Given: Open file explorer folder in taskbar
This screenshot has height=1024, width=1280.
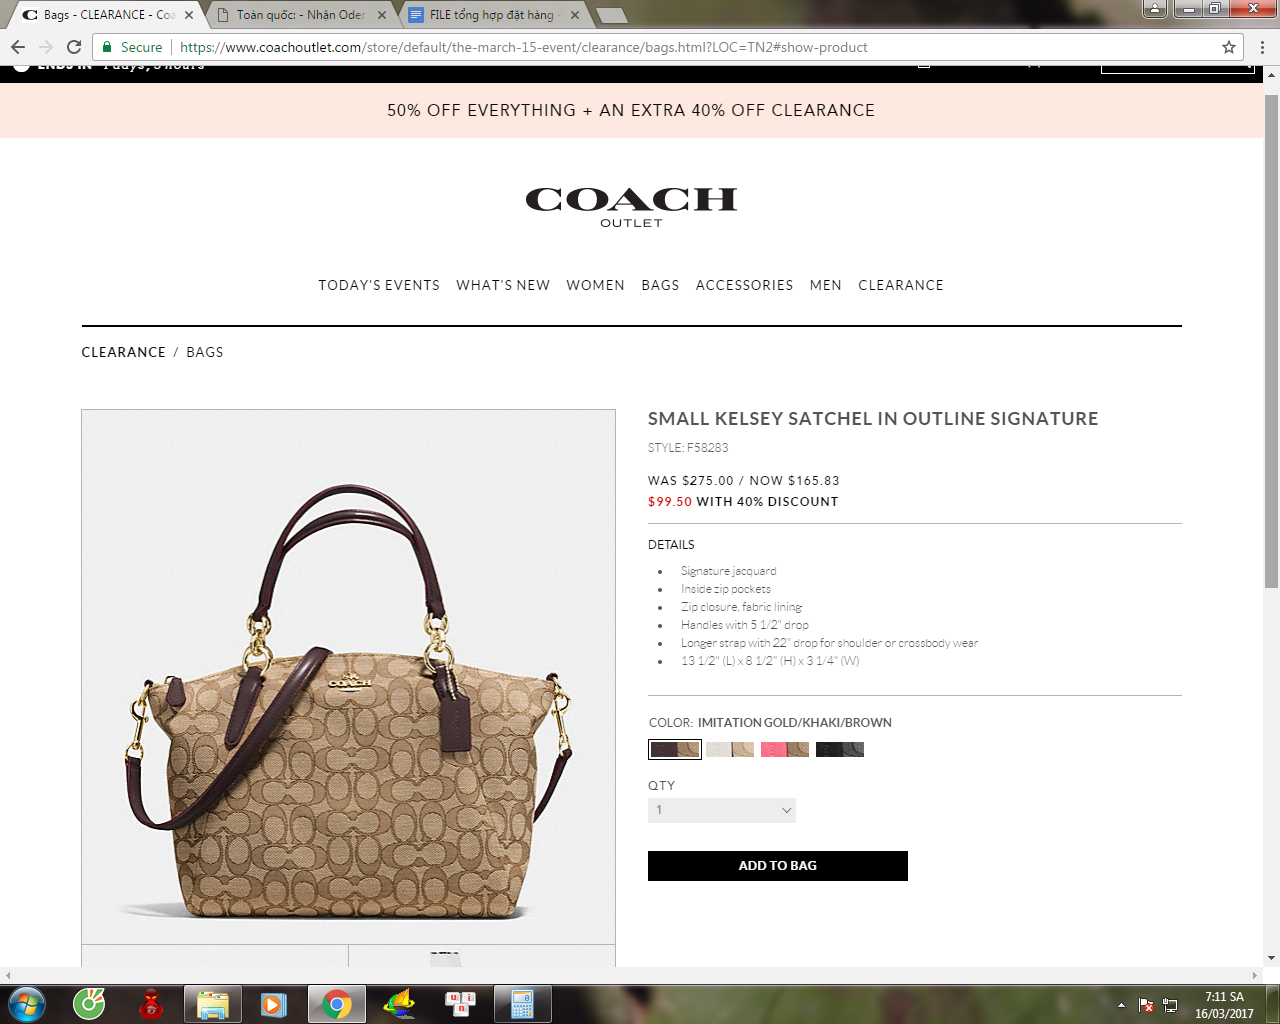Looking at the screenshot, I should [x=213, y=1004].
